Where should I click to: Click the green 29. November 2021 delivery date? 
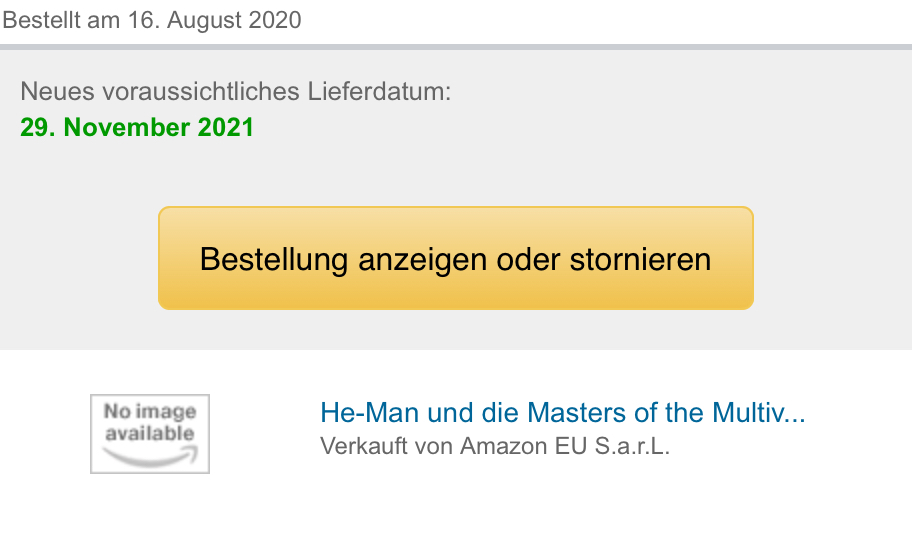click(x=137, y=127)
